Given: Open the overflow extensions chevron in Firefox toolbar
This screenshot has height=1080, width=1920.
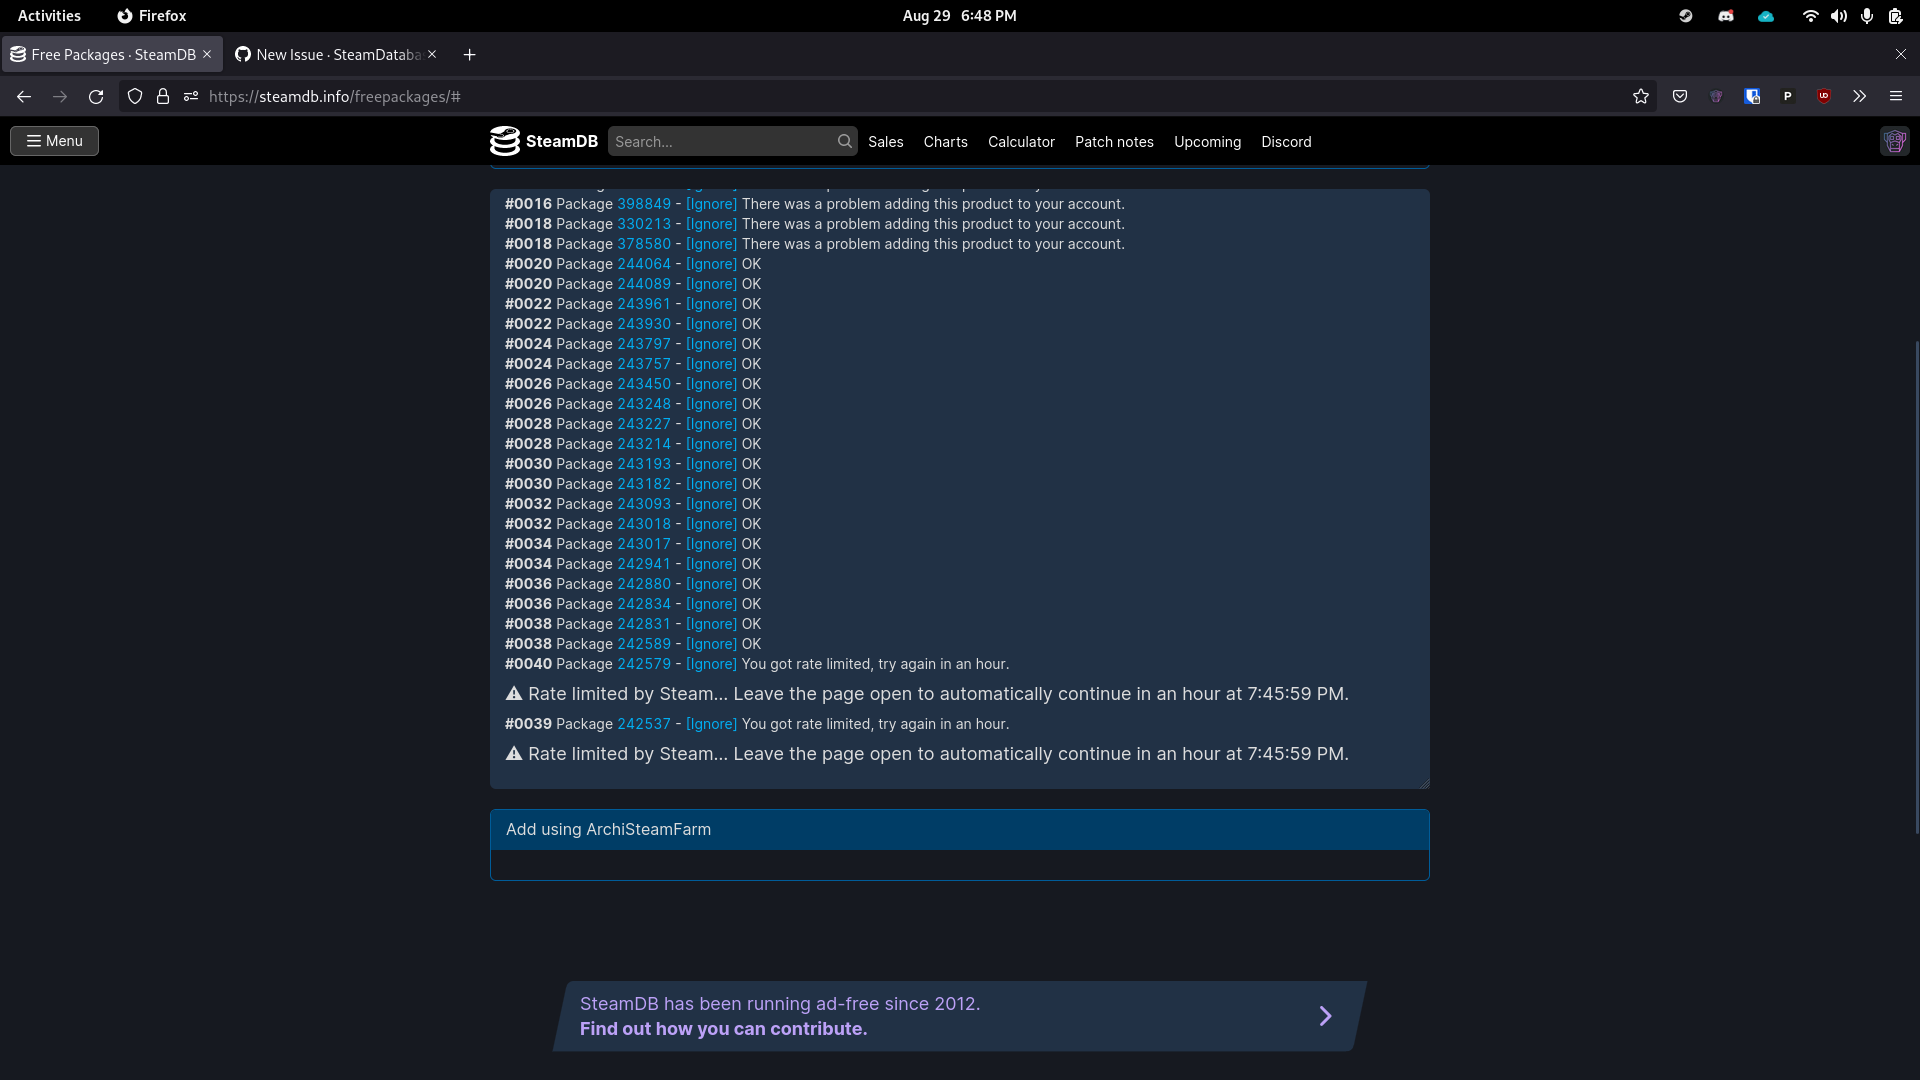Looking at the screenshot, I should click(1859, 96).
